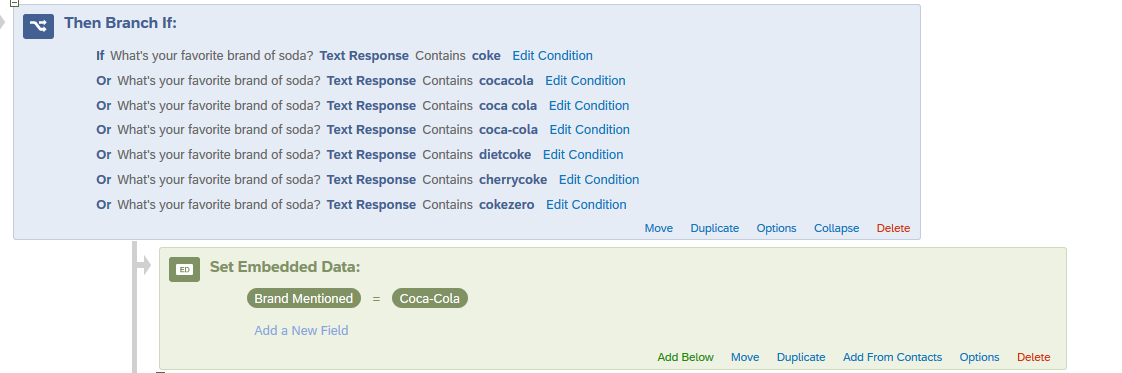Collapse the Then Branch If block

click(x=836, y=228)
